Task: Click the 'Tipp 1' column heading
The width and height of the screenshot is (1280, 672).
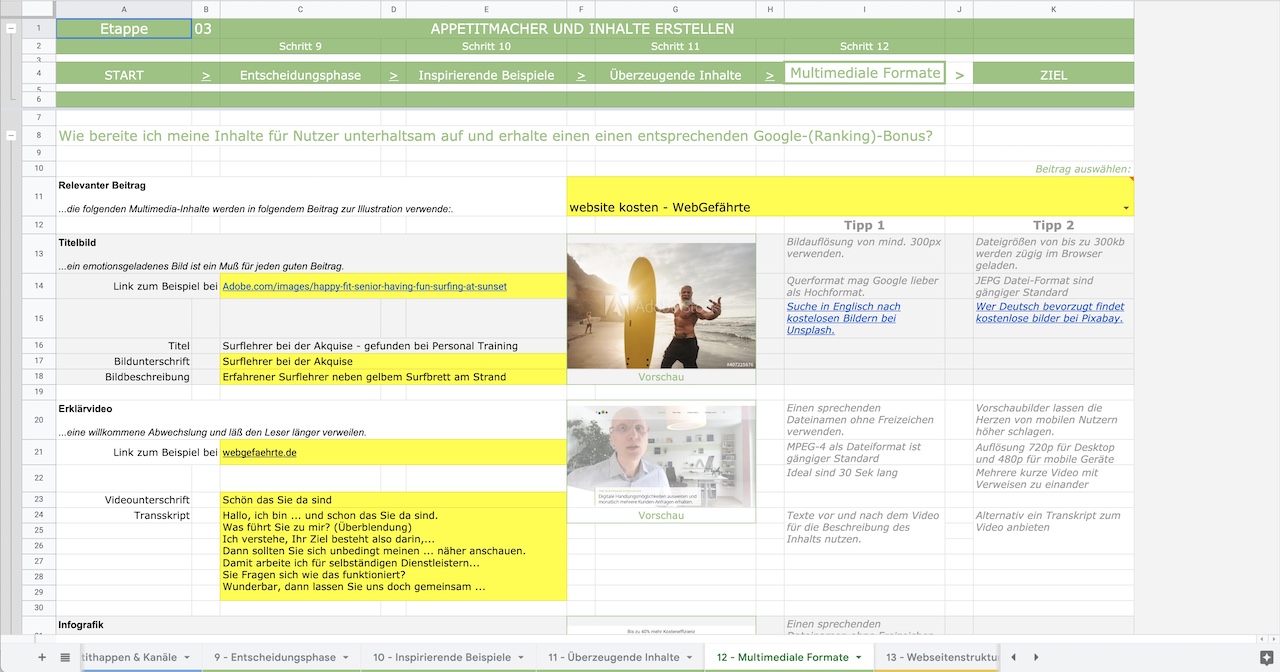Action: click(864, 225)
